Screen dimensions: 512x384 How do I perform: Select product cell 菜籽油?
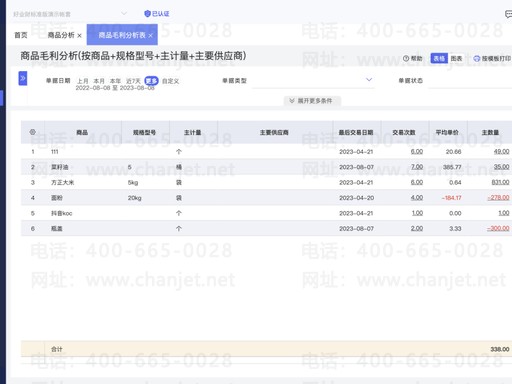[x=60, y=167]
